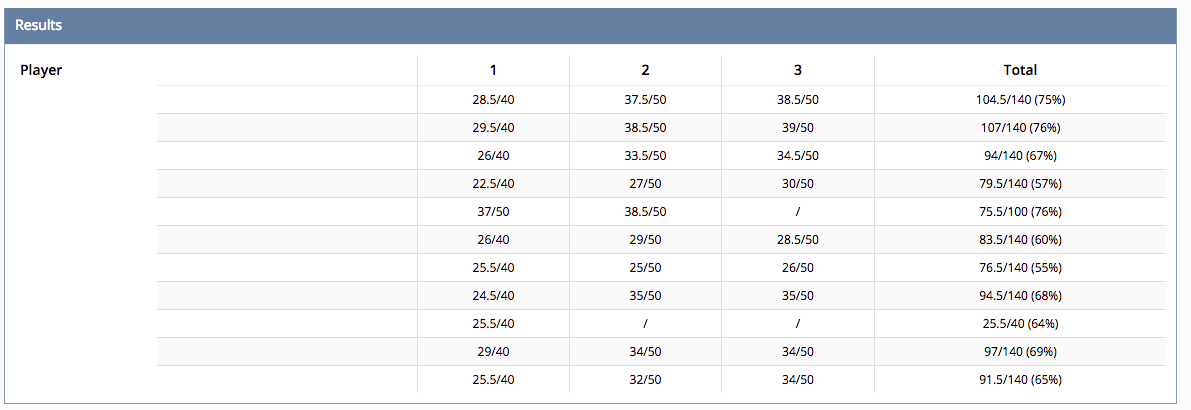Click the 22.5/40 score cell
This screenshot has width=1191, height=410.
(x=494, y=184)
